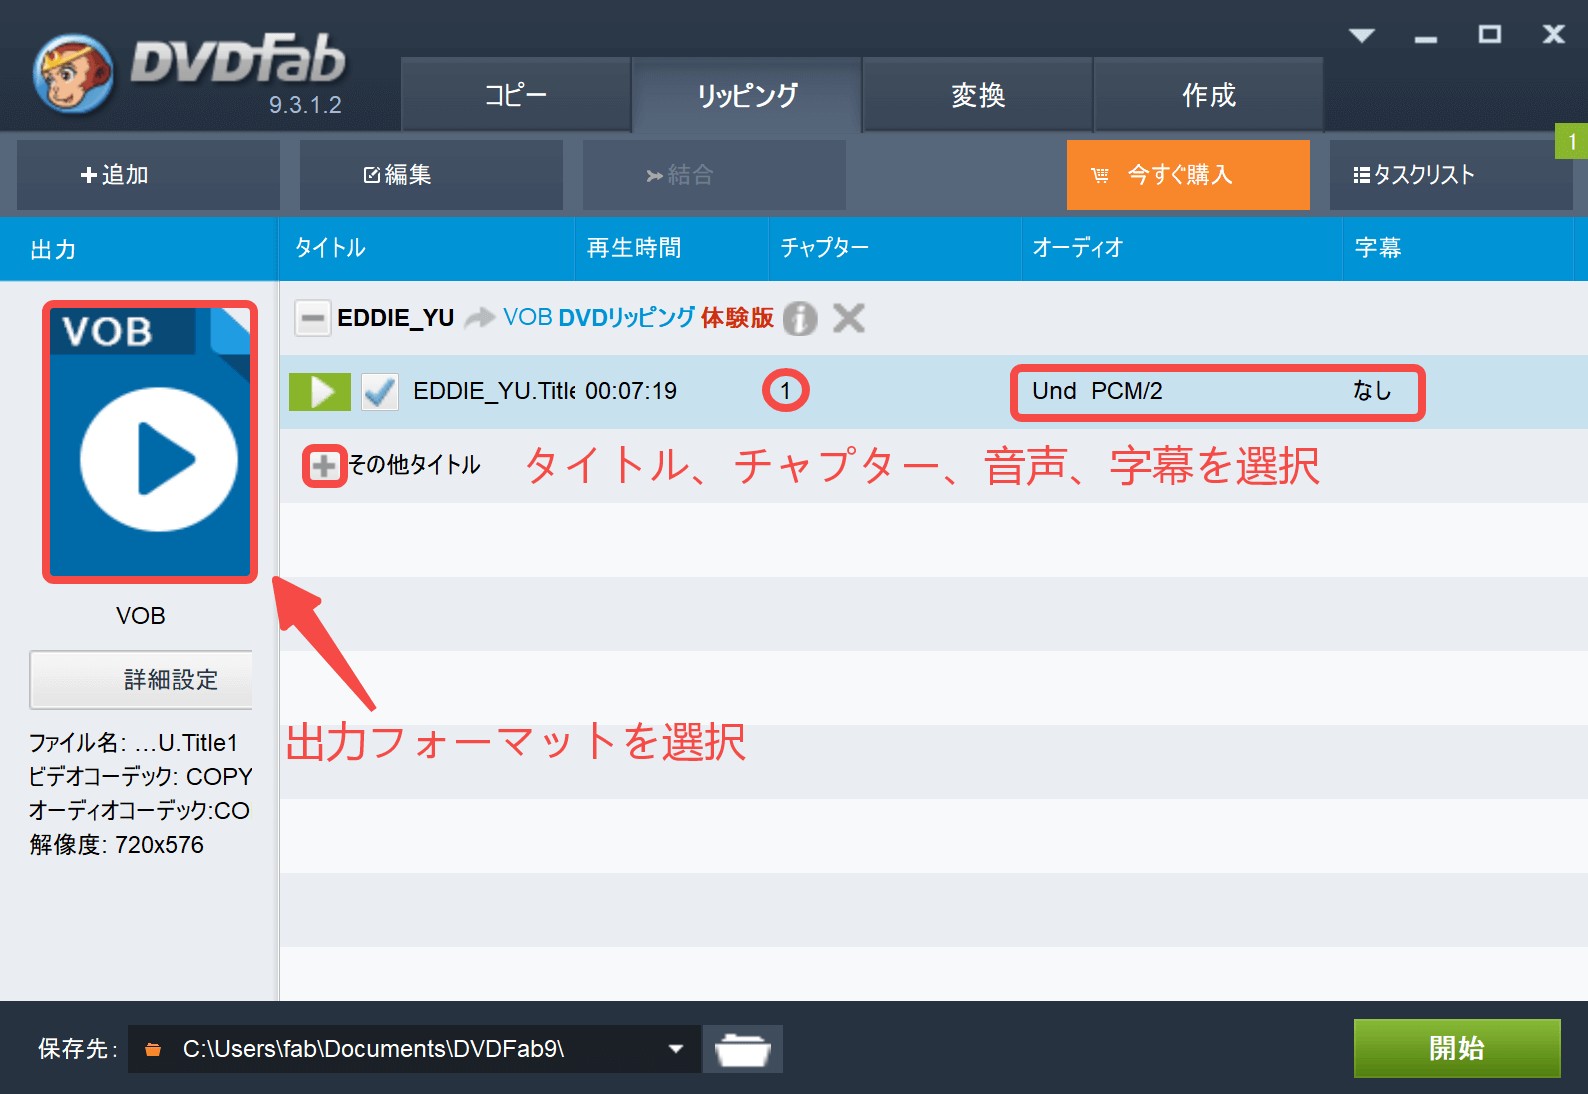
Task: Expand その他タイトル with plus icon
Action: coord(324,466)
